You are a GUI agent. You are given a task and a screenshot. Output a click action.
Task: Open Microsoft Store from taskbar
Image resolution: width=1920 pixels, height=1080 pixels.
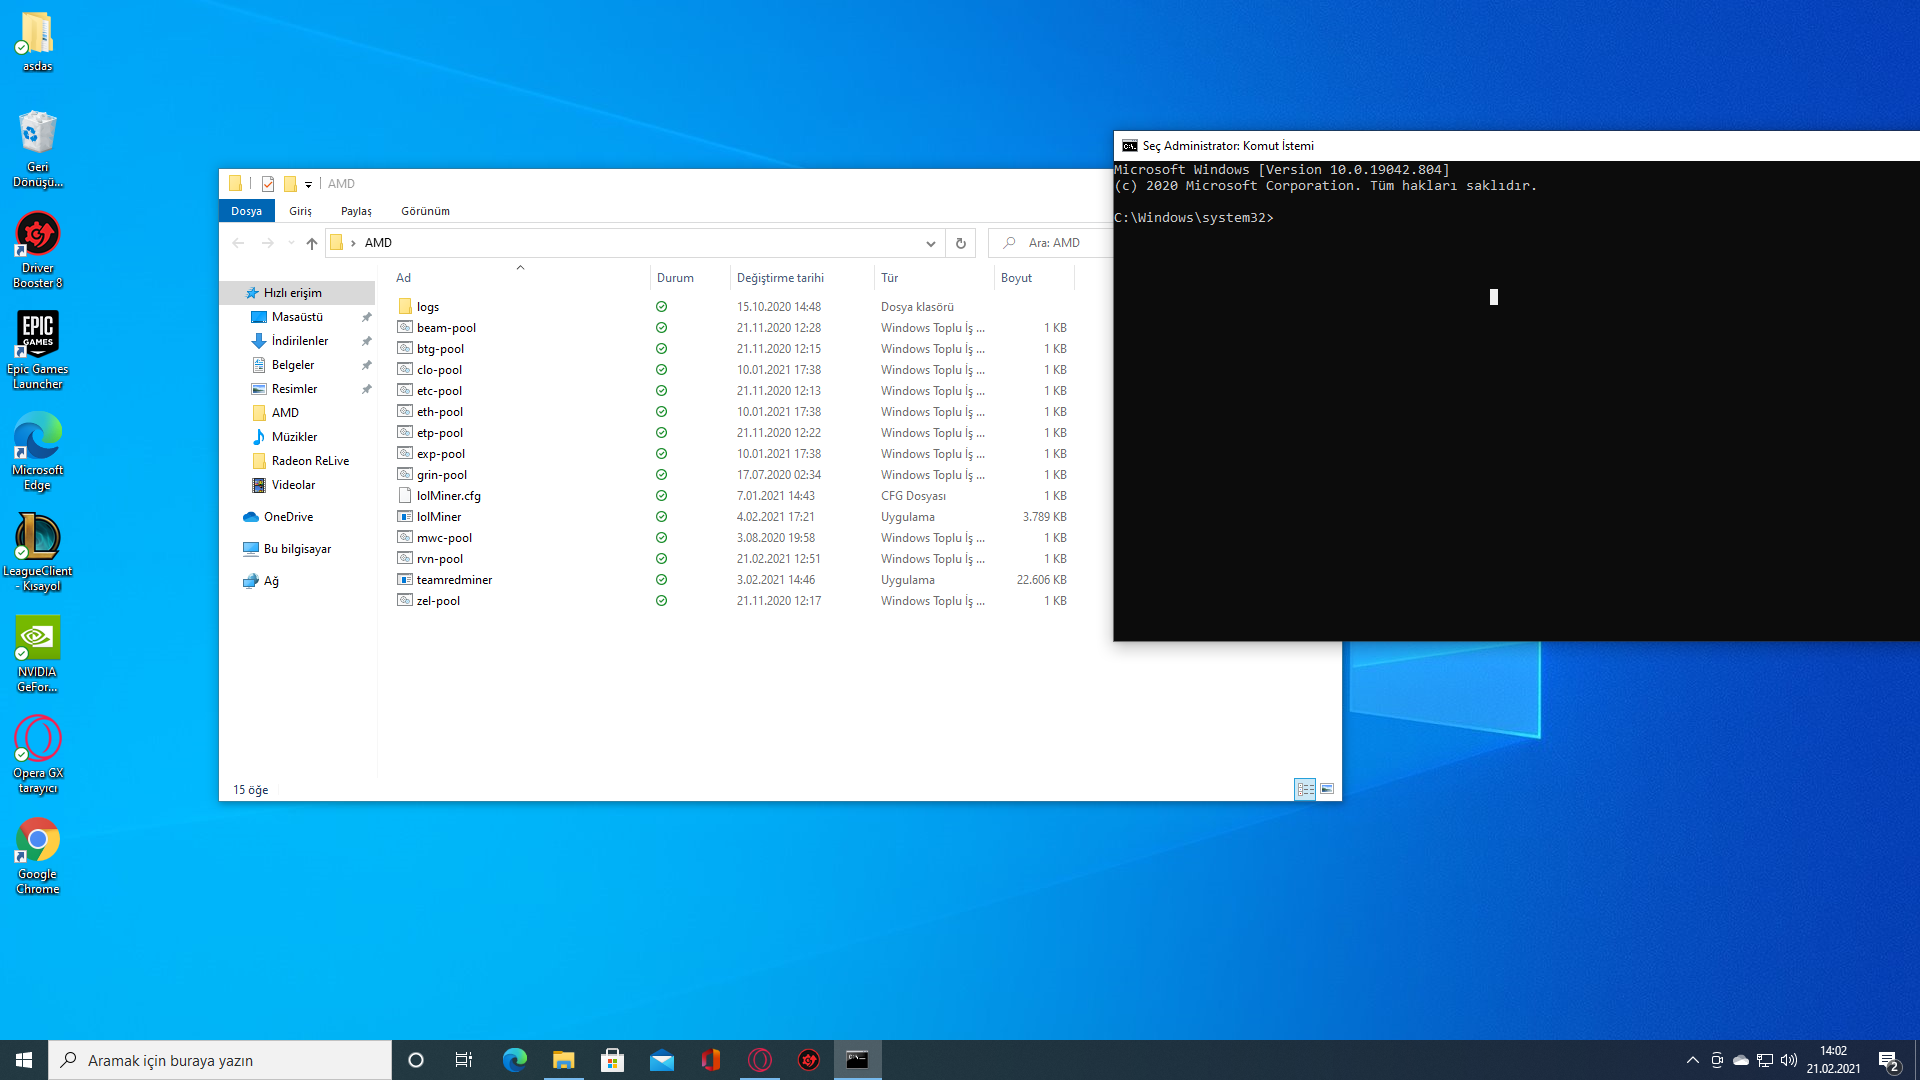pyautogui.click(x=613, y=1060)
